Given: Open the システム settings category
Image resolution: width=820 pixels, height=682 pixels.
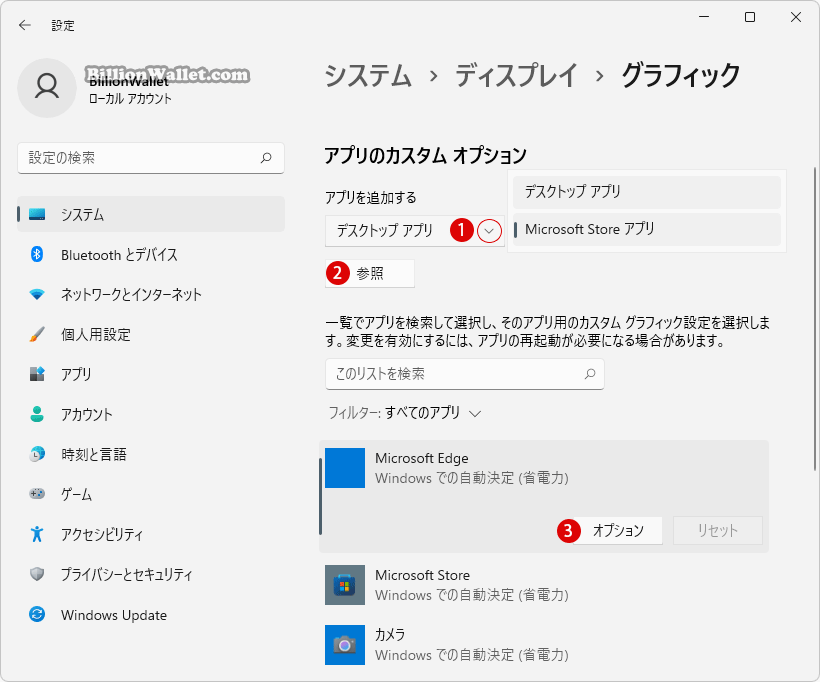Looking at the screenshot, I should click(x=151, y=214).
